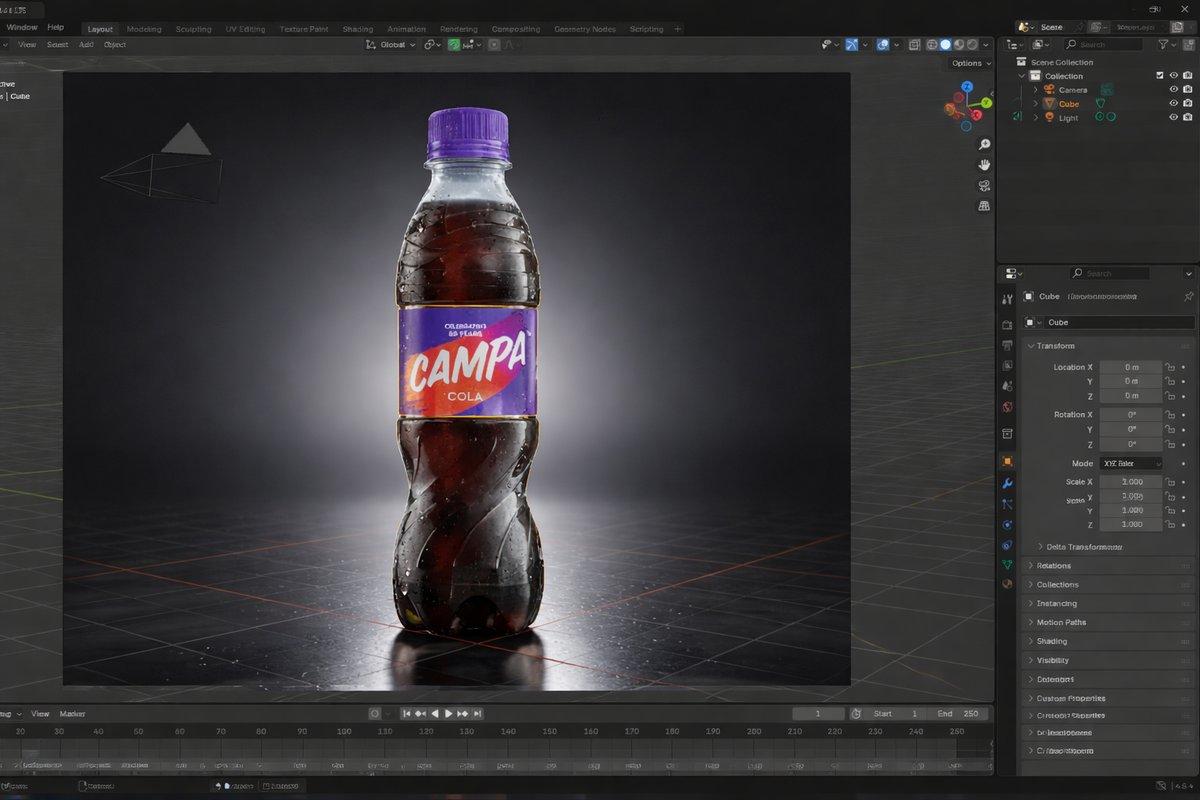Viewport: 1200px width, 800px height.
Task: Toggle viewport overlays
Action: 883,44
